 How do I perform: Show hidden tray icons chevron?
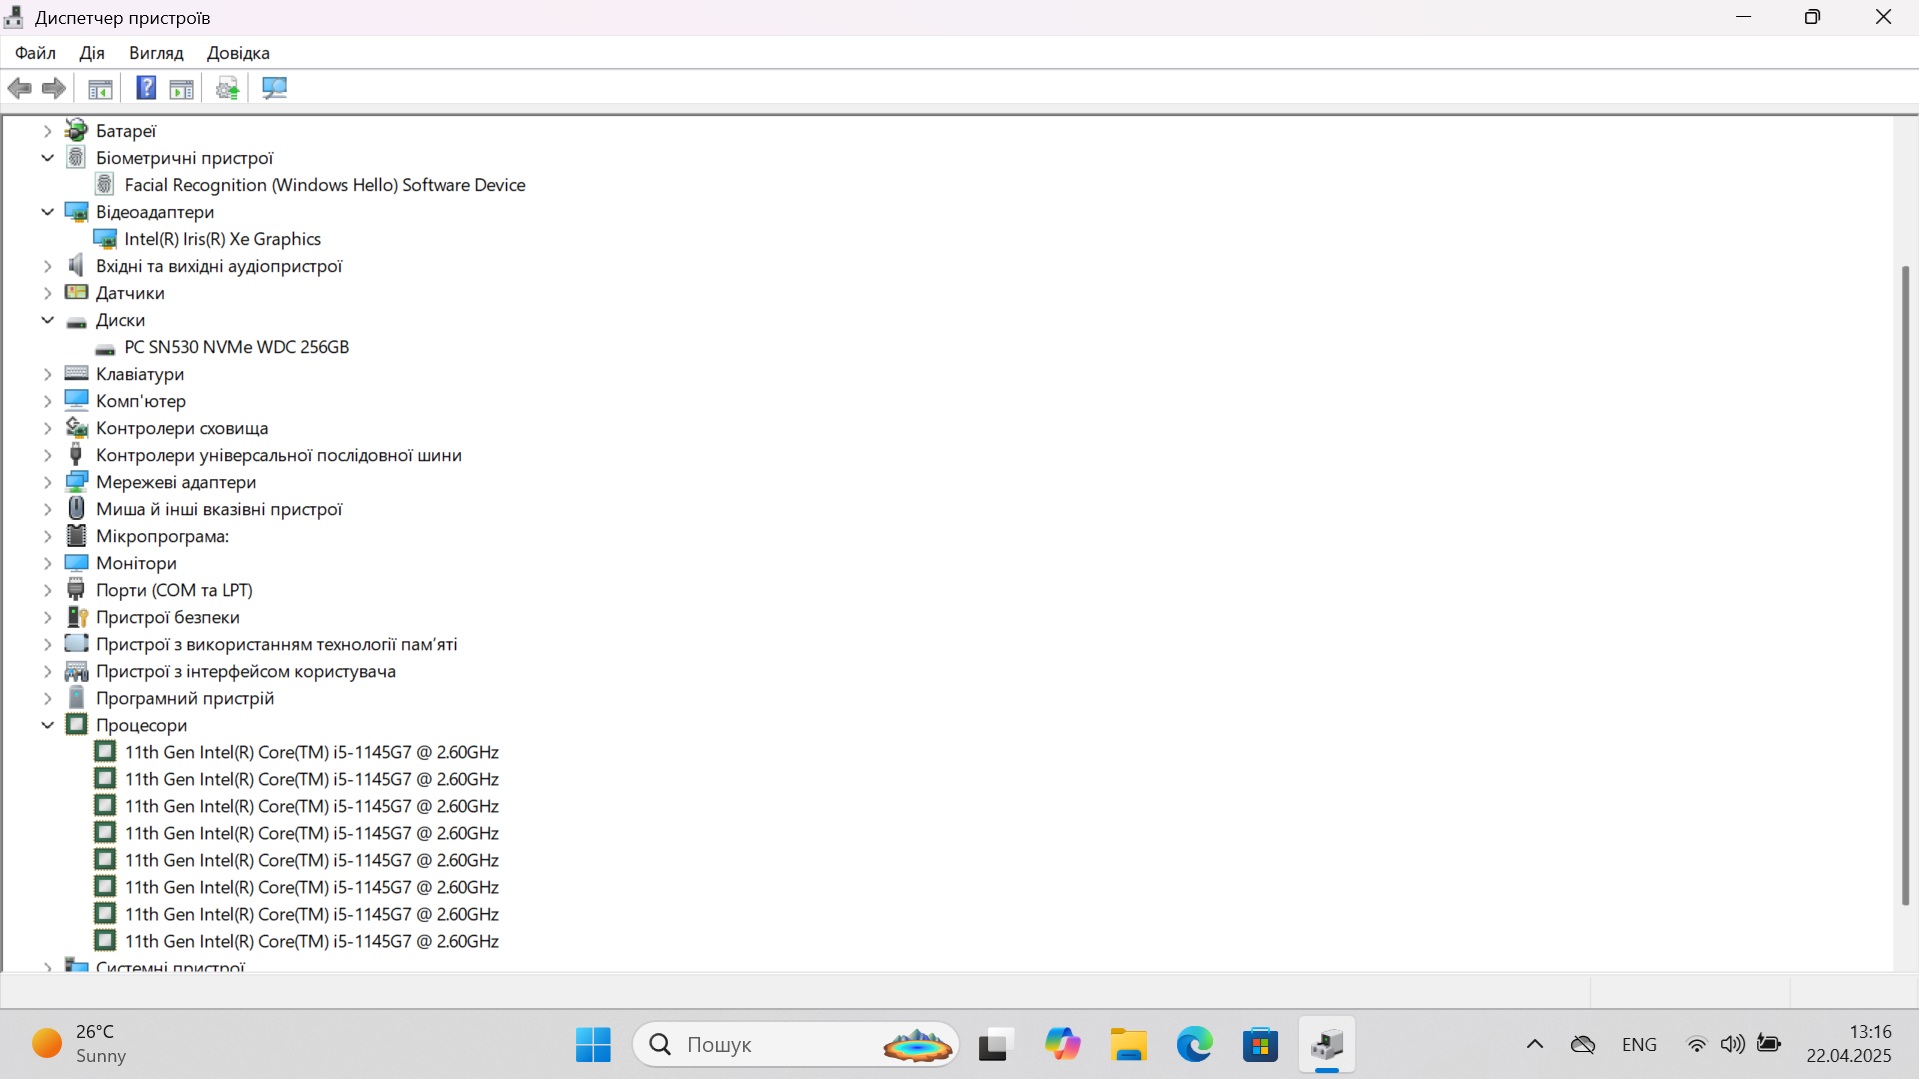(1534, 1045)
